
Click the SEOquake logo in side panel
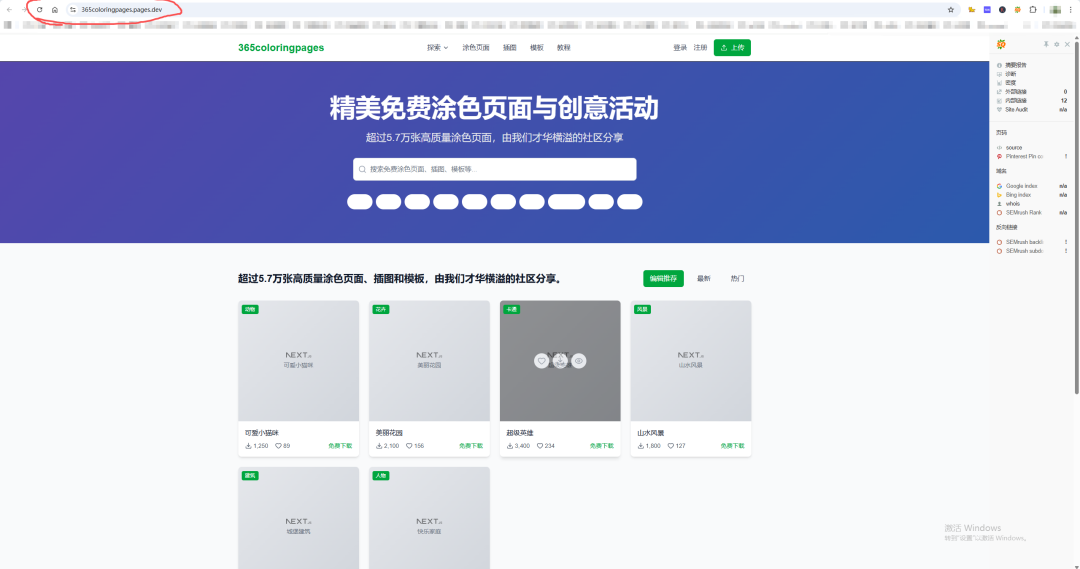[x=1001, y=44]
